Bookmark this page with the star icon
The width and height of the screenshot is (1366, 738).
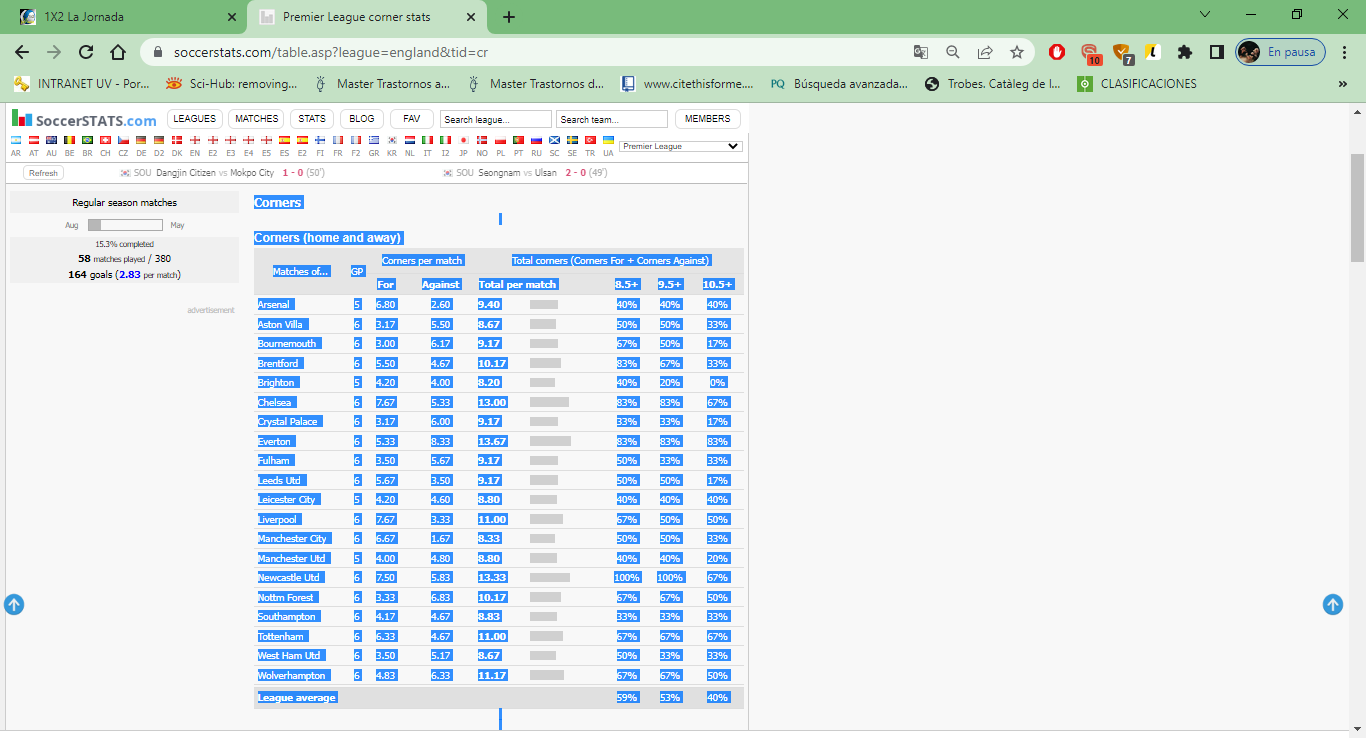(1017, 52)
